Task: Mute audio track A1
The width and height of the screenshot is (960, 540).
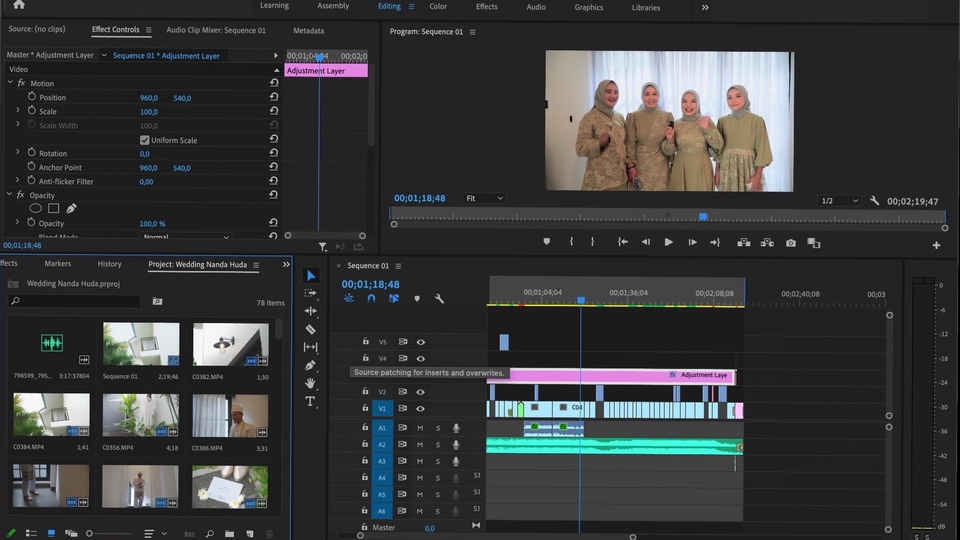Action: click(x=420, y=428)
